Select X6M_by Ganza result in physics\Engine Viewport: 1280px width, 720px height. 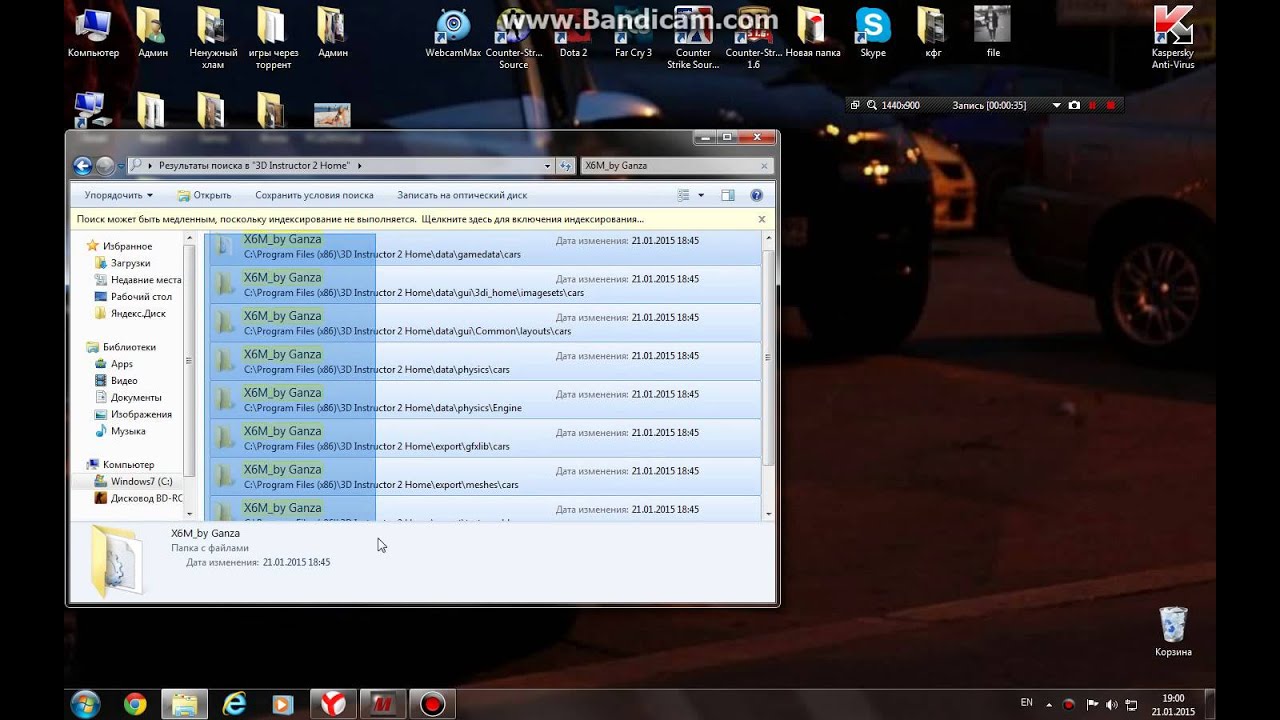pyautogui.click(x=485, y=400)
